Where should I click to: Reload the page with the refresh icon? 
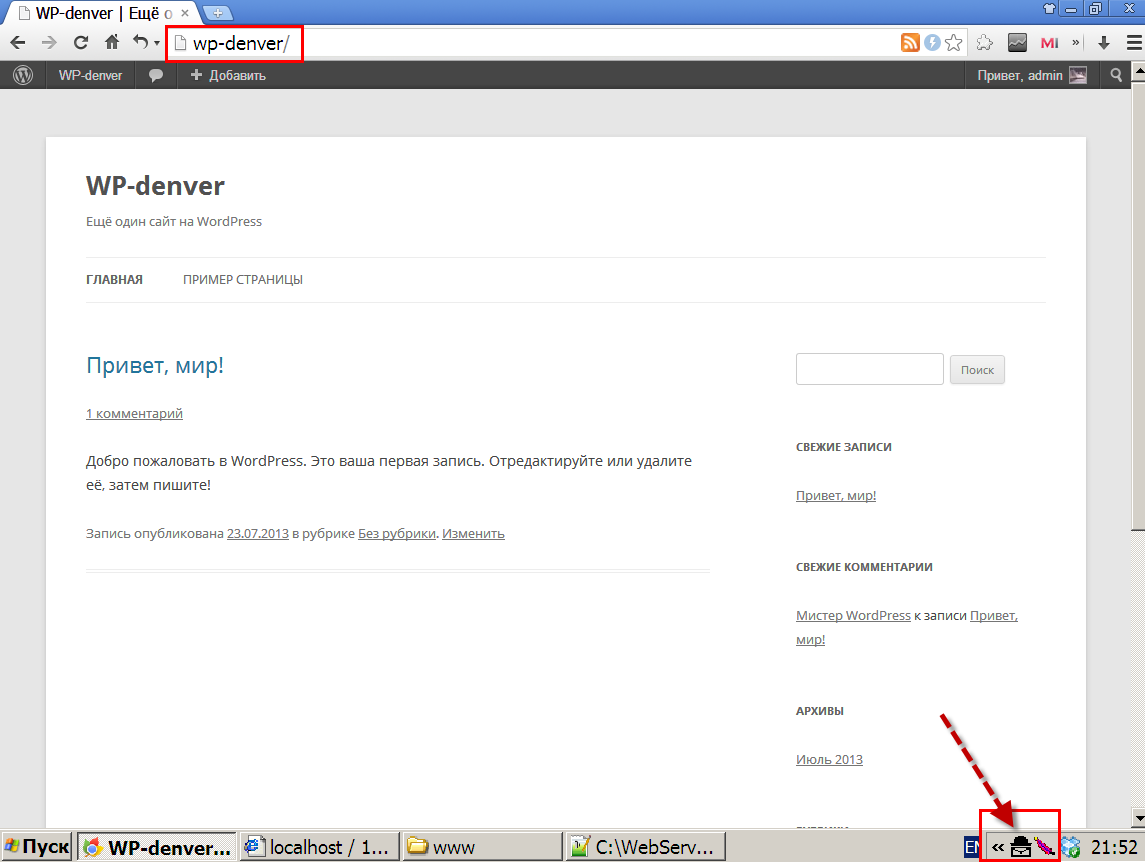pos(80,43)
